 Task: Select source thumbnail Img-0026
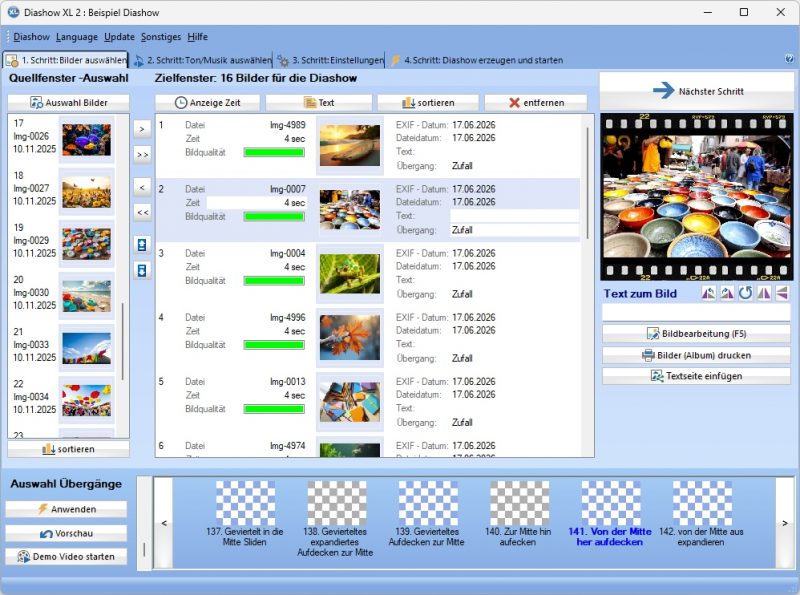[86, 139]
